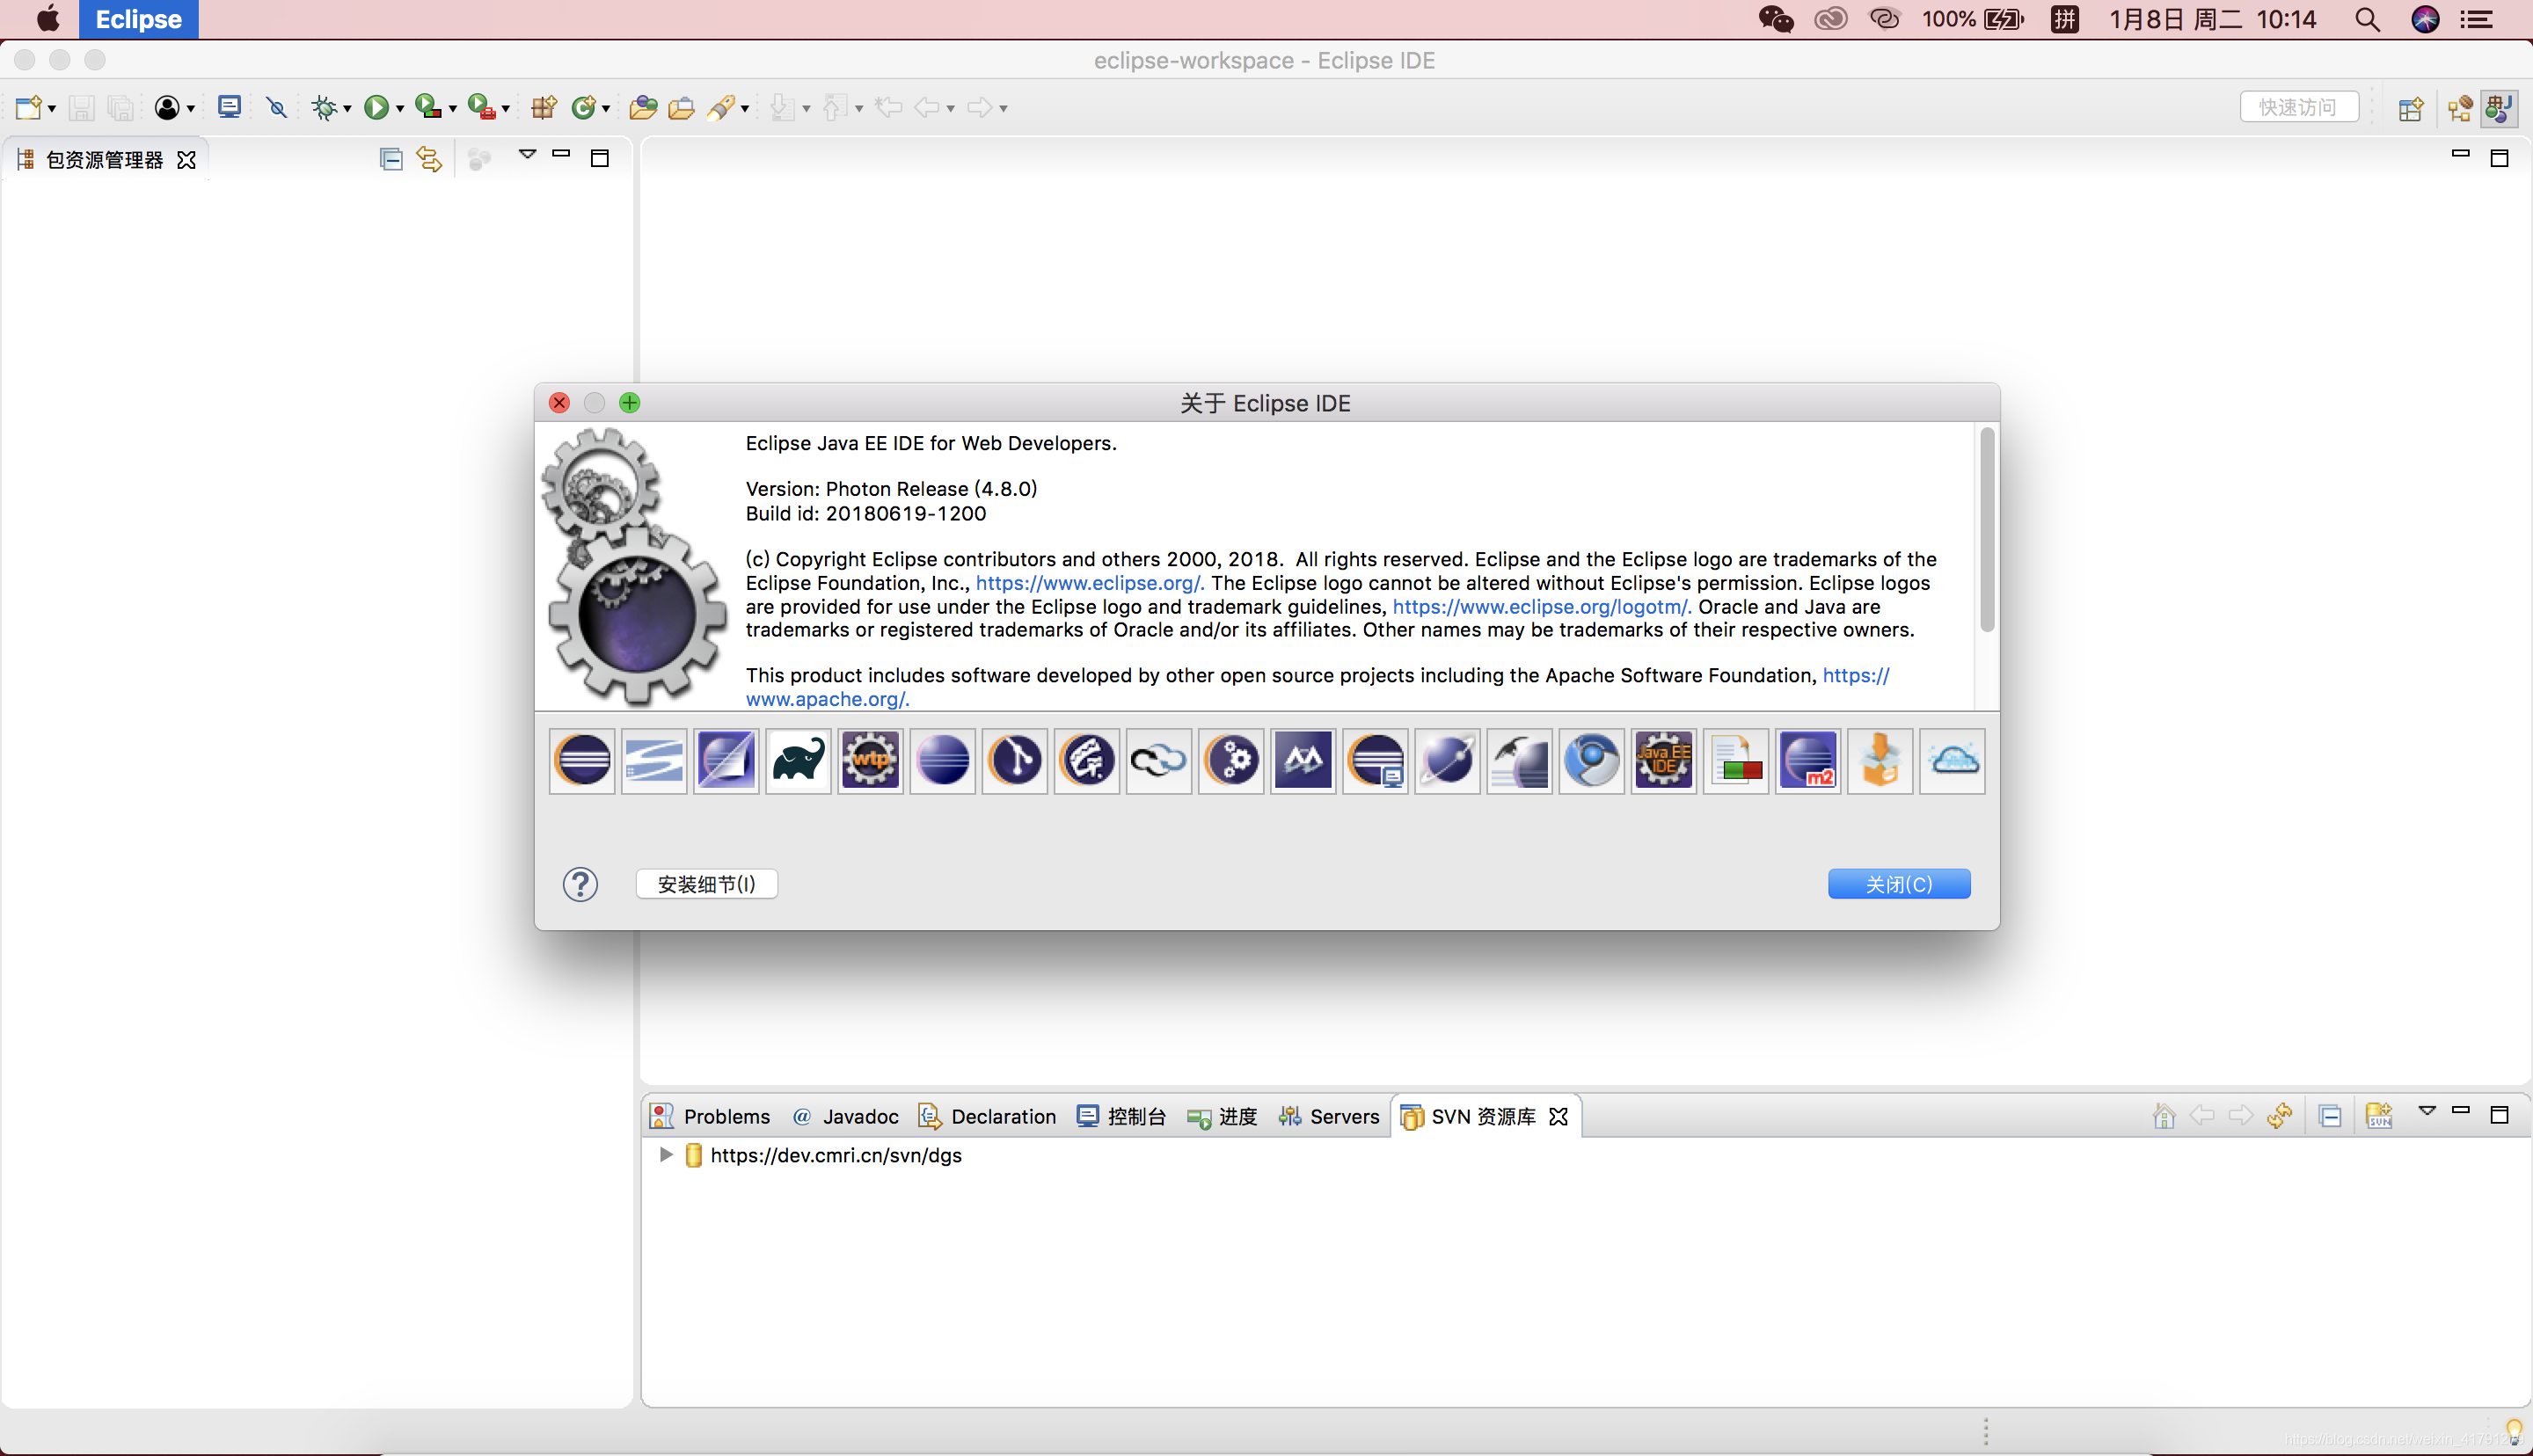Click the Gradle elephant plugin icon
This screenshot has height=1456, width=2533.
[x=798, y=761]
